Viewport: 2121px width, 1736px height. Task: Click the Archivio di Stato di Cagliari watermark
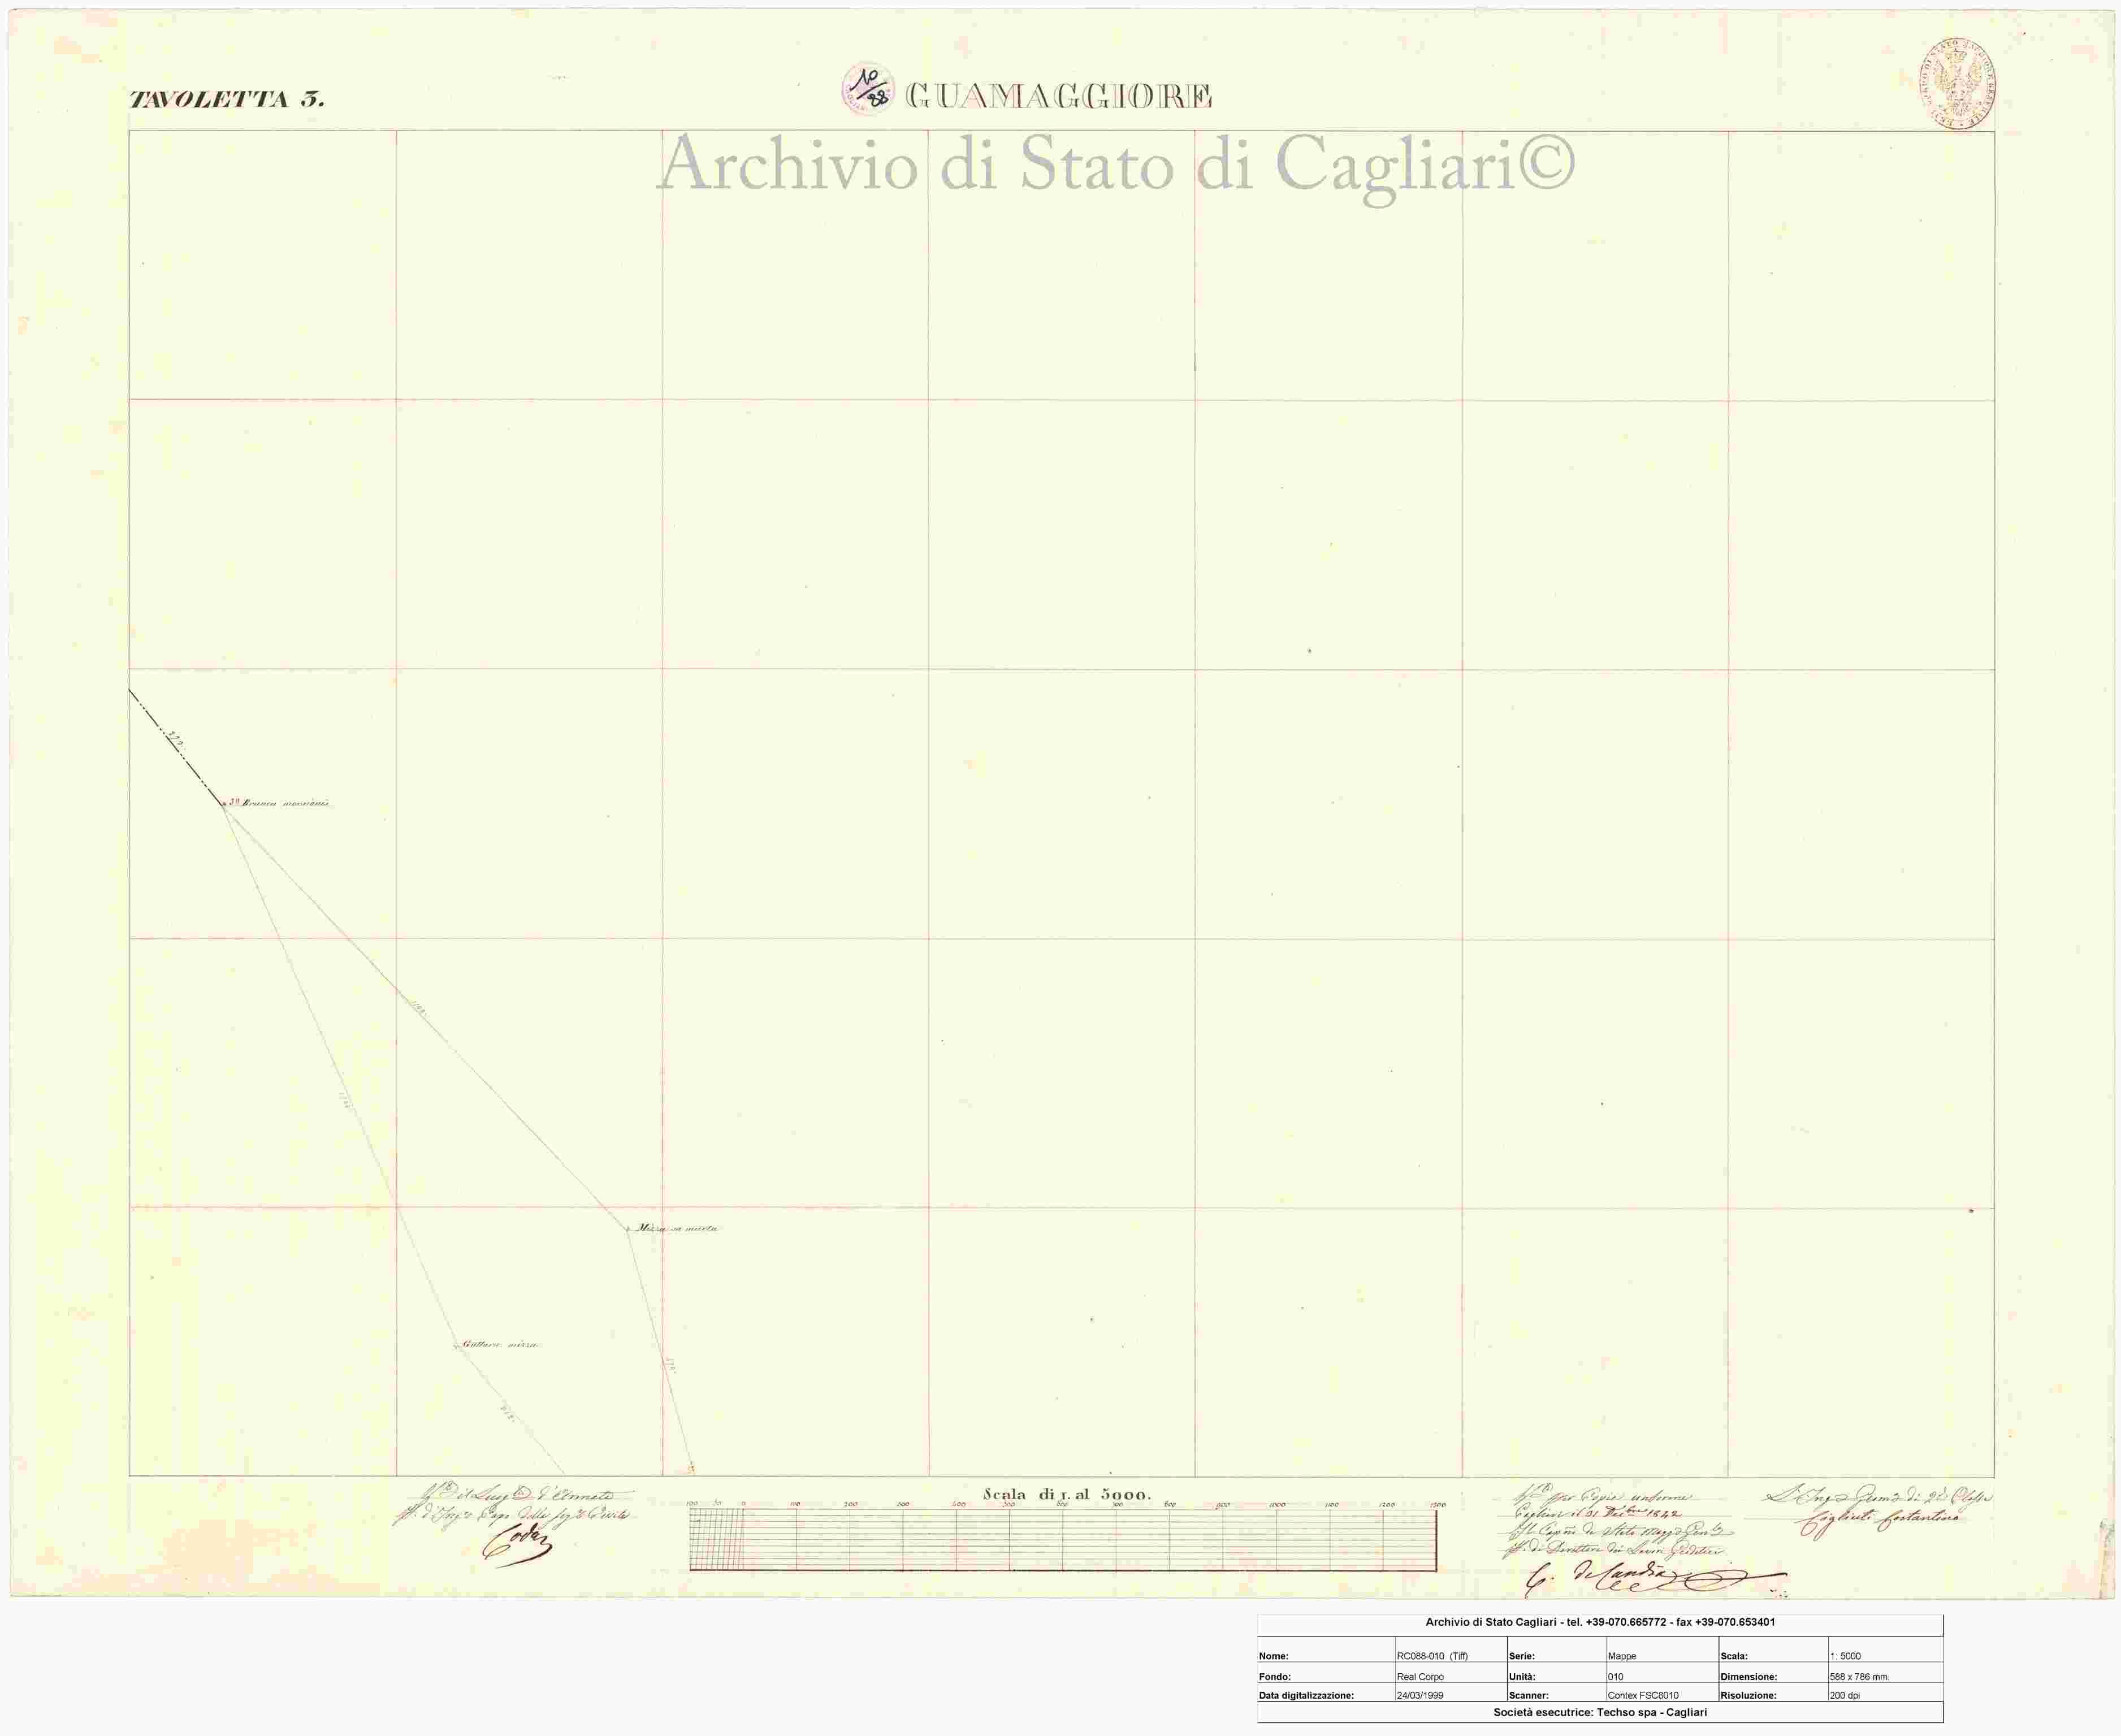[1114, 166]
